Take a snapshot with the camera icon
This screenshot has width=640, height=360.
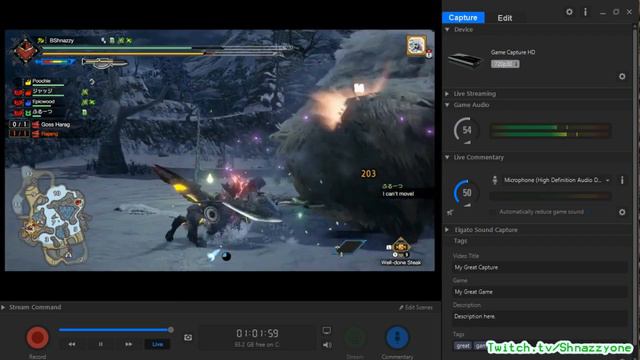pos(188,338)
